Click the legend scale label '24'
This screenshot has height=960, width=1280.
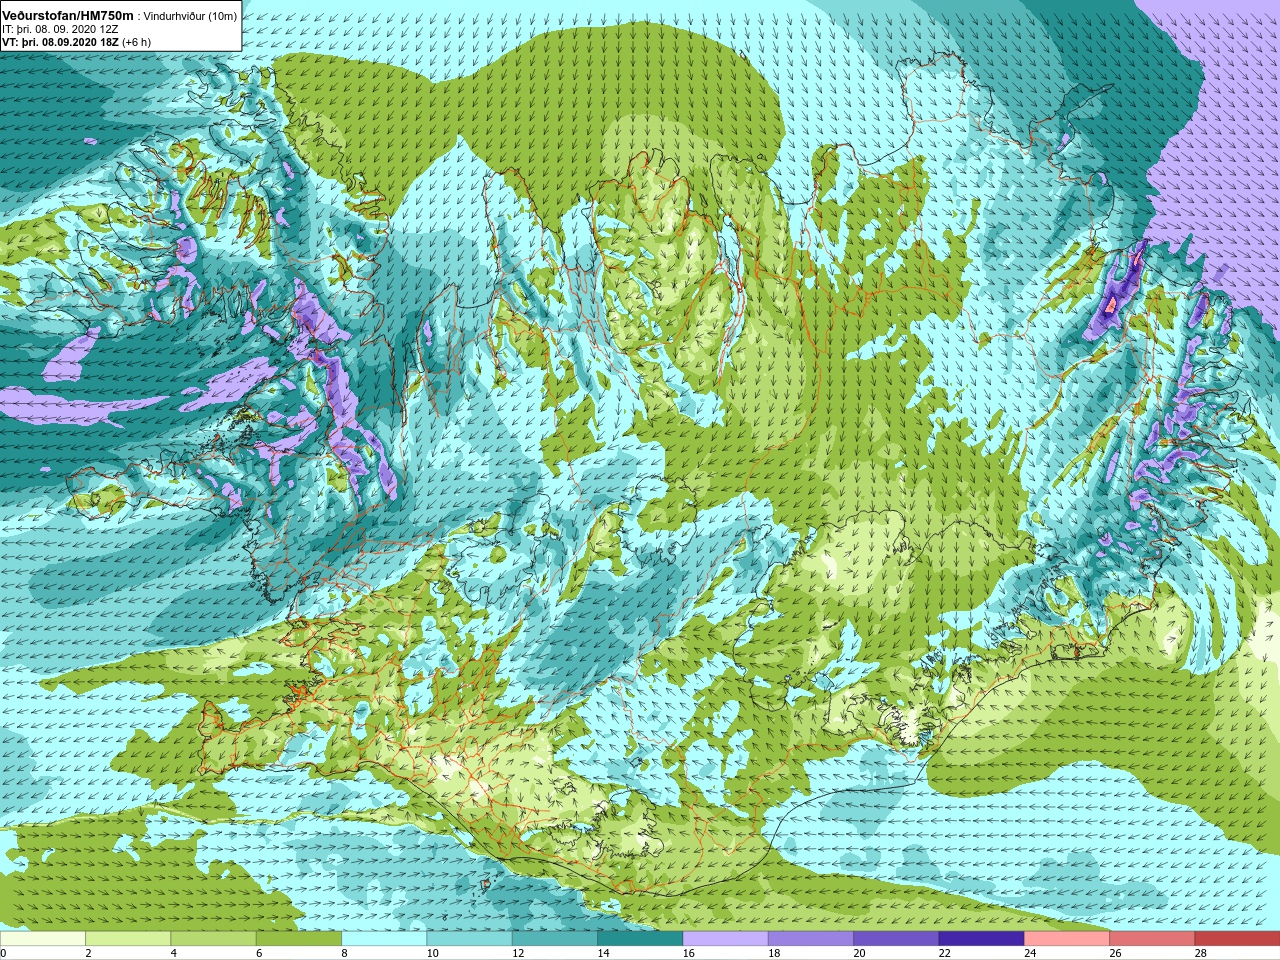1030,953
